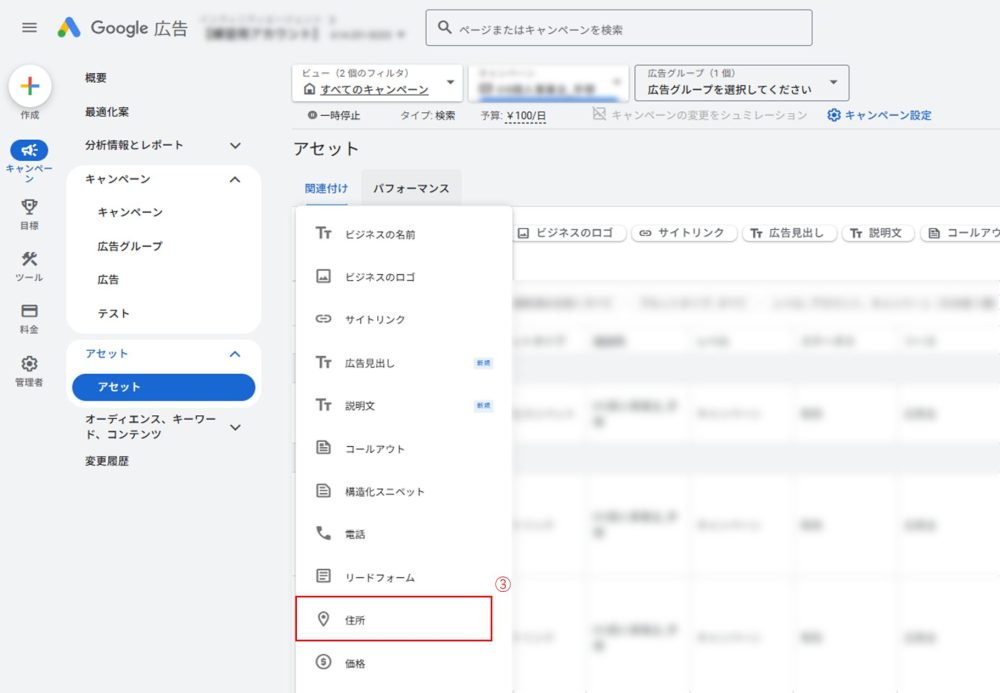Open Tools wrench icon in sidebar

(x=29, y=259)
